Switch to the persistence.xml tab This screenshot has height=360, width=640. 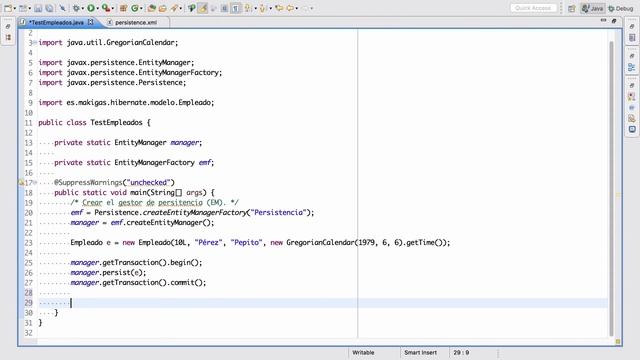(x=136, y=22)
